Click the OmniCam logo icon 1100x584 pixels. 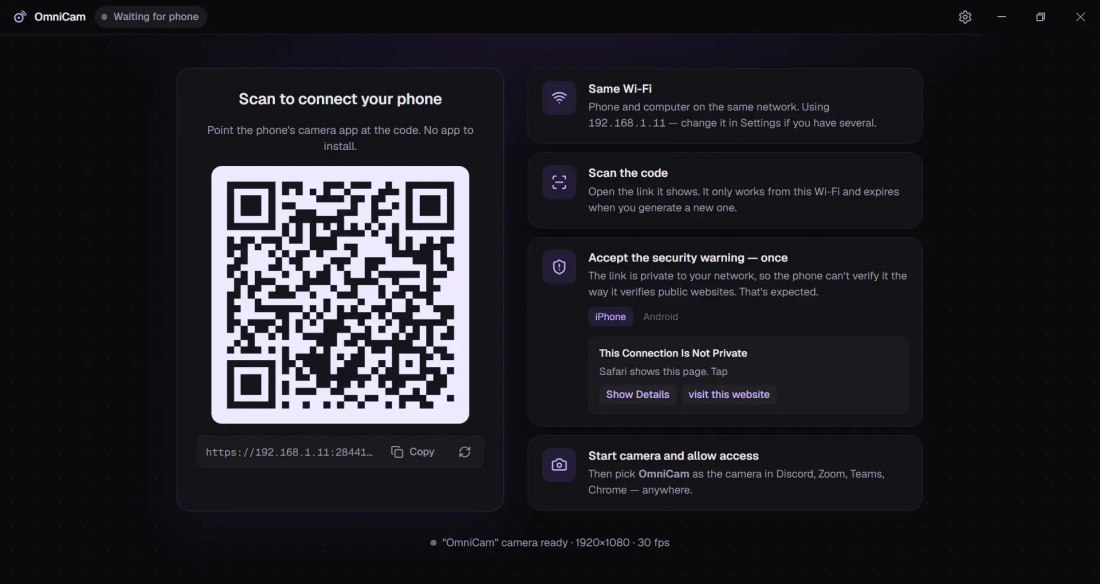pos(20,17)
